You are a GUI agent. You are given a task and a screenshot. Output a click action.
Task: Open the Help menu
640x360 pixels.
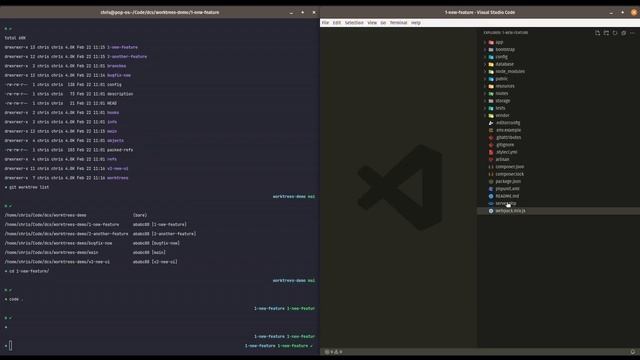[416, 23]
